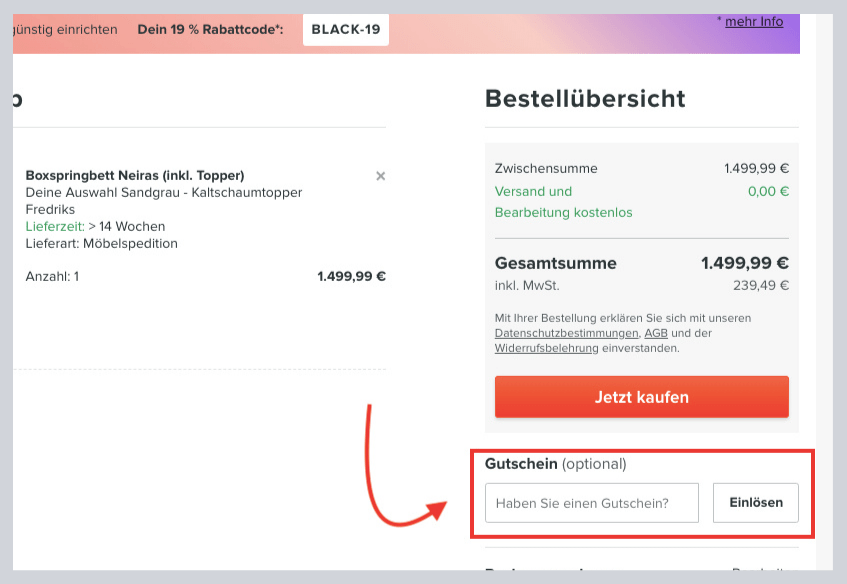Click the Gesamtsumme label
Image resolution: width=847 pixels, height=584 pixels.
[555, 263]
